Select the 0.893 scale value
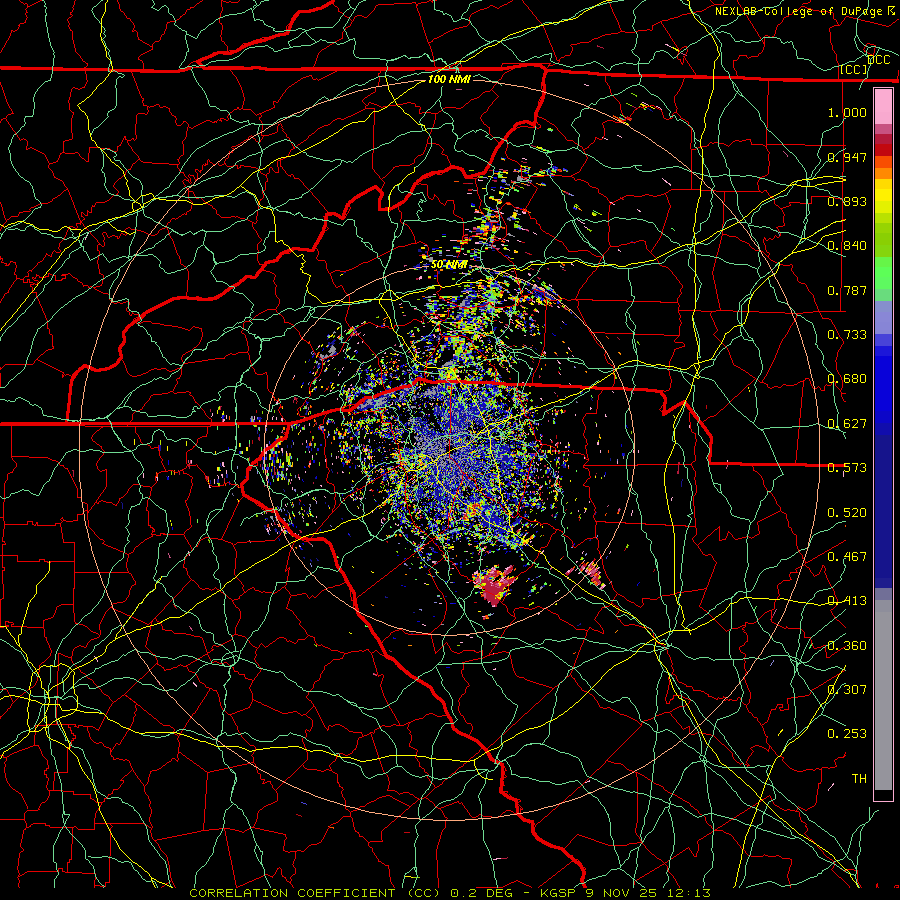The image size is (900, 900). click(847, 201)
